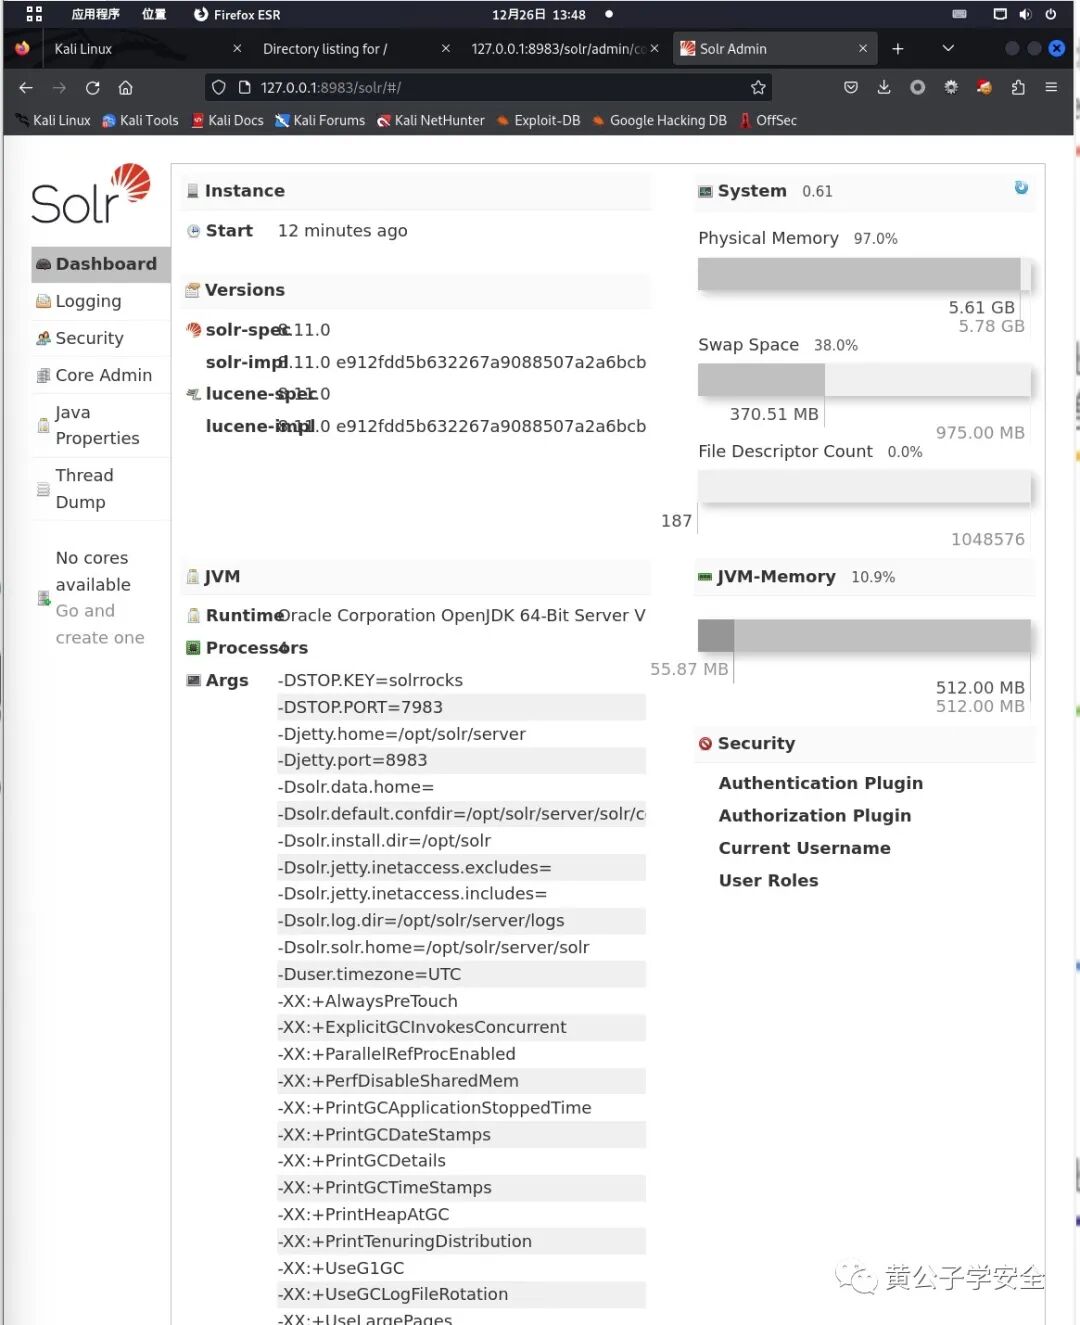Expand the list all tabs chevron
Viewport: 1080px width, 1325px height.
tap(948, 49)
